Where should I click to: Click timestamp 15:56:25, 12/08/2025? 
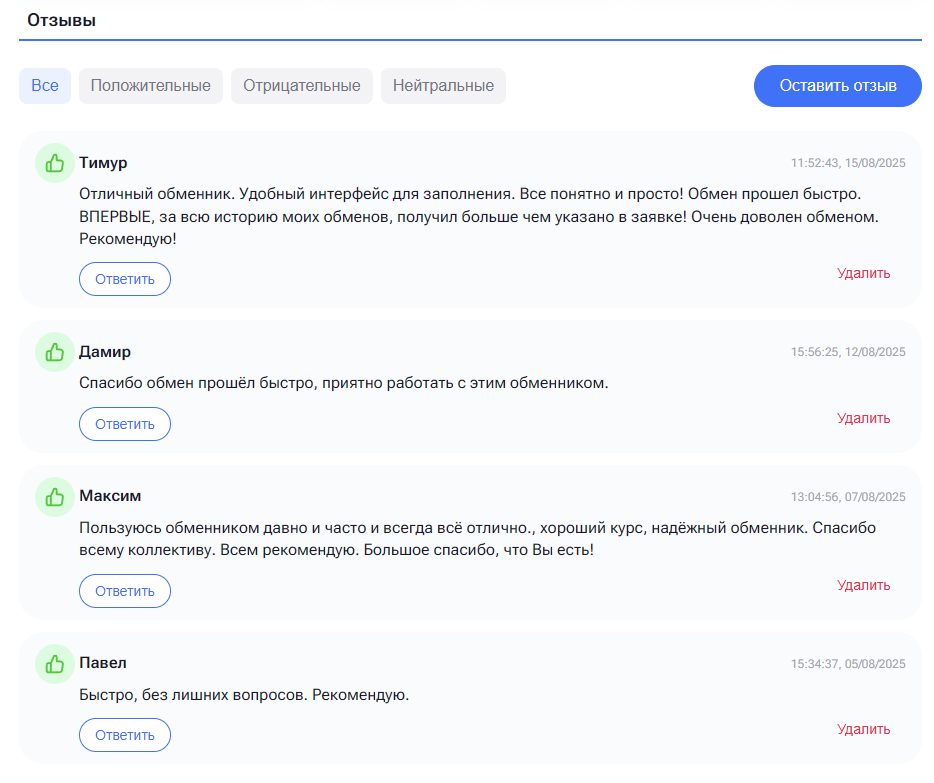point(848,352)
